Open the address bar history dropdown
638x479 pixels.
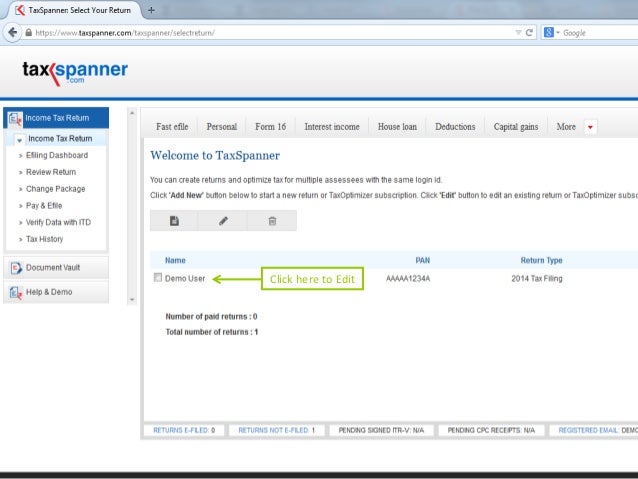click(518, 33)
